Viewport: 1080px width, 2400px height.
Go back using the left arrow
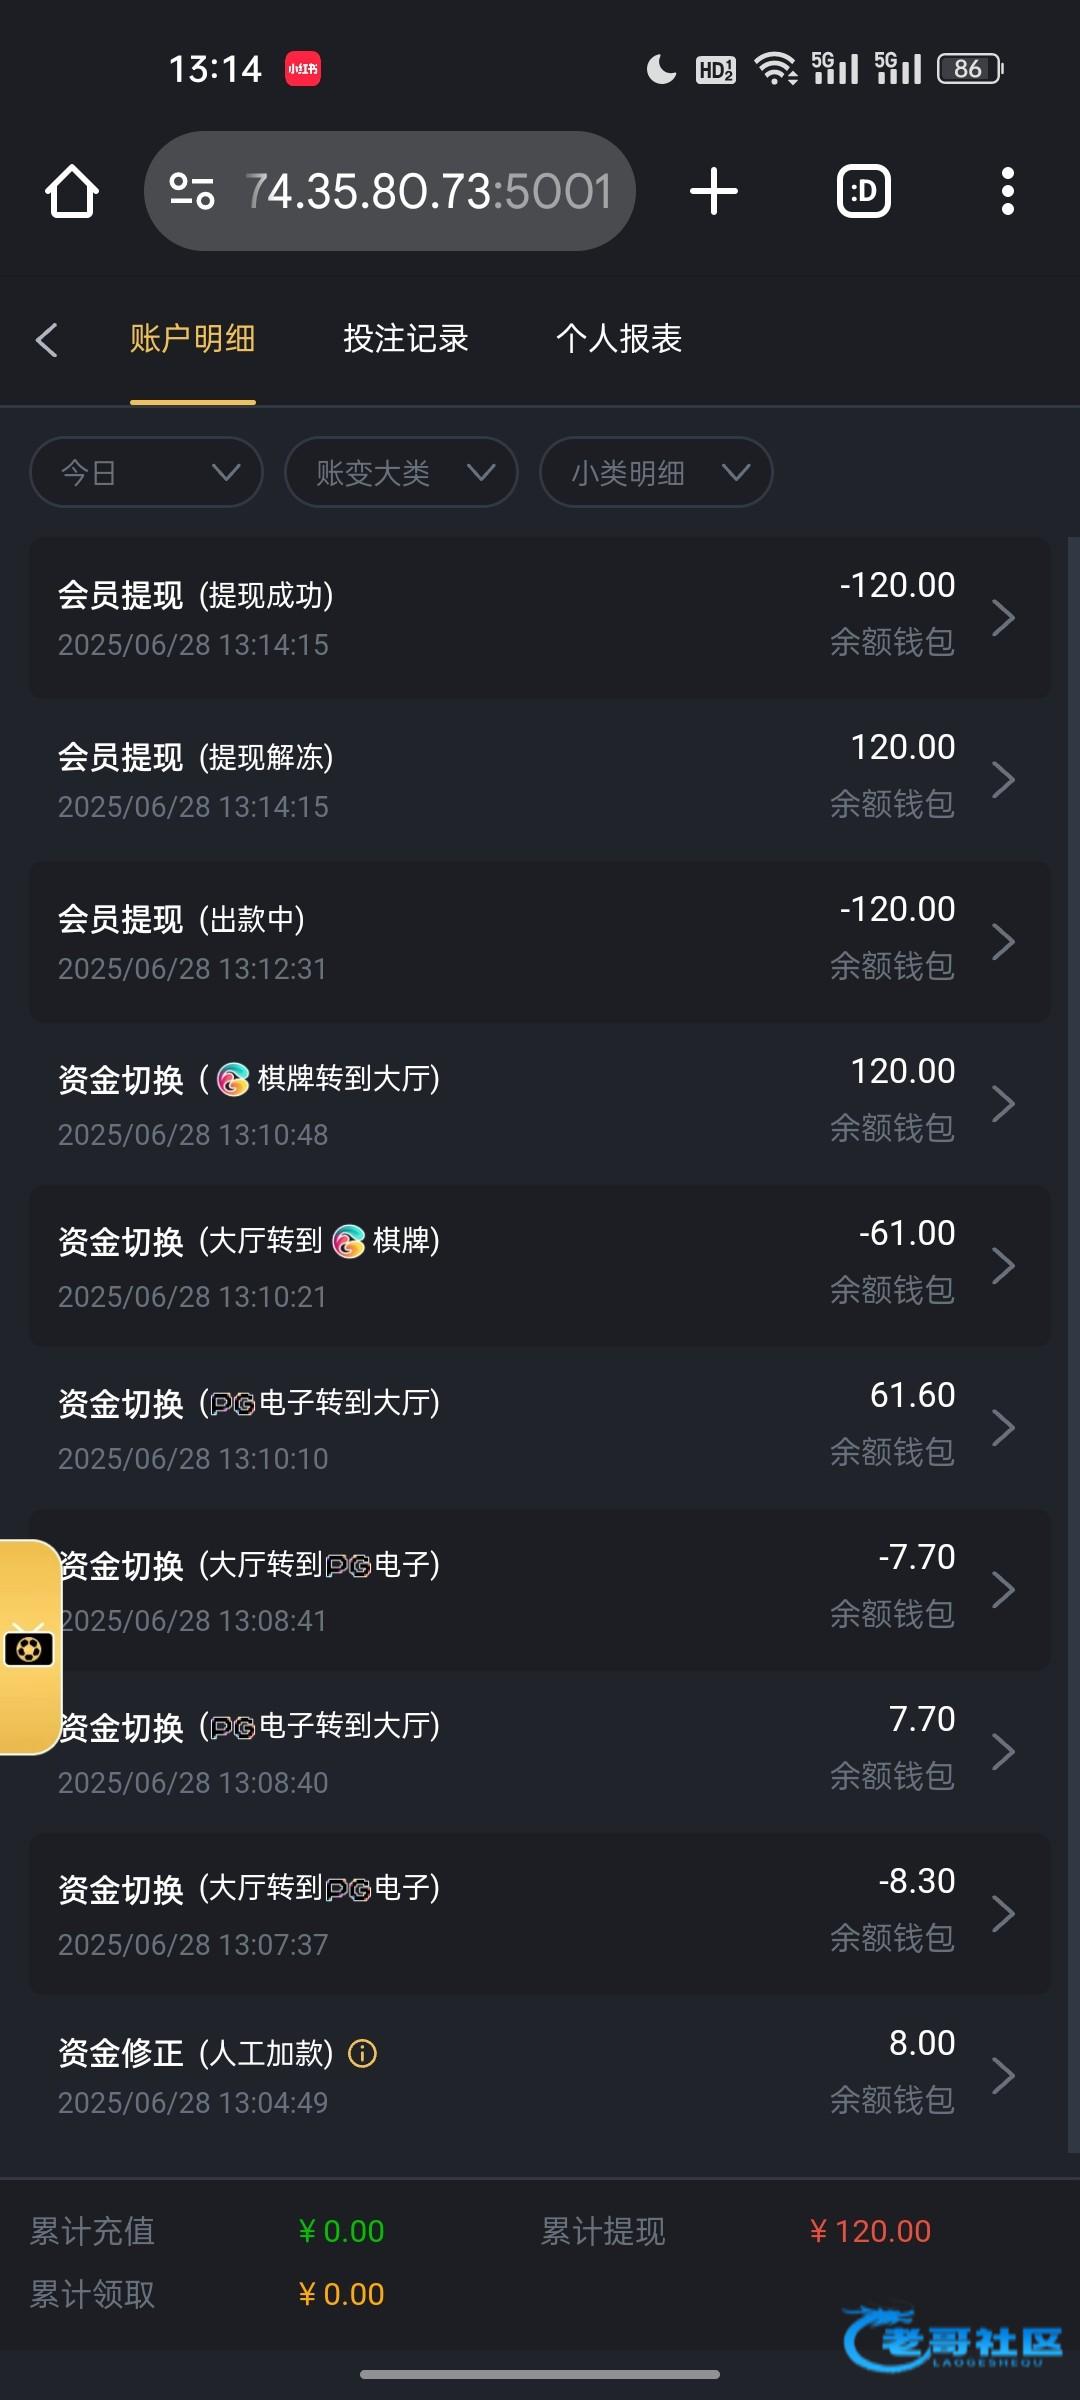(46, 340)
